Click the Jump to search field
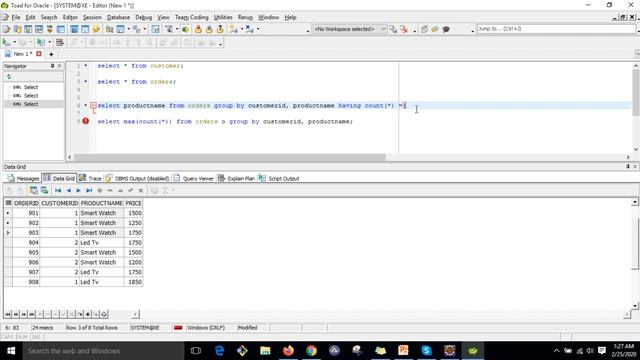 coord(556,29)
